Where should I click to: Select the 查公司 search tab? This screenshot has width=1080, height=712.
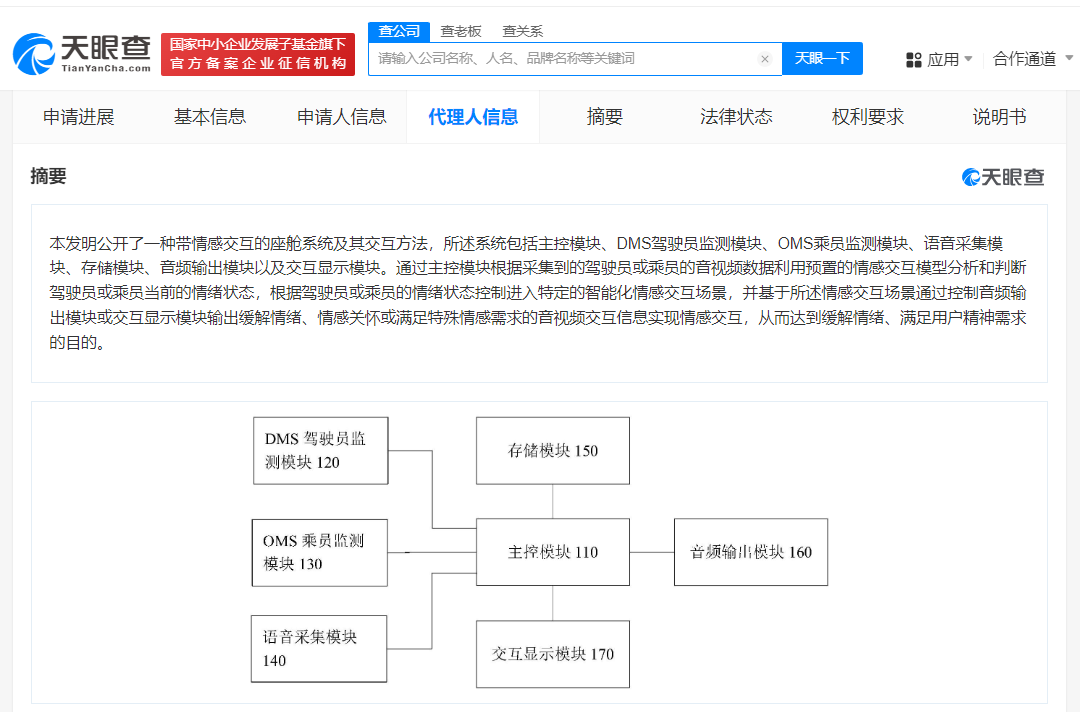click(399, 31)
